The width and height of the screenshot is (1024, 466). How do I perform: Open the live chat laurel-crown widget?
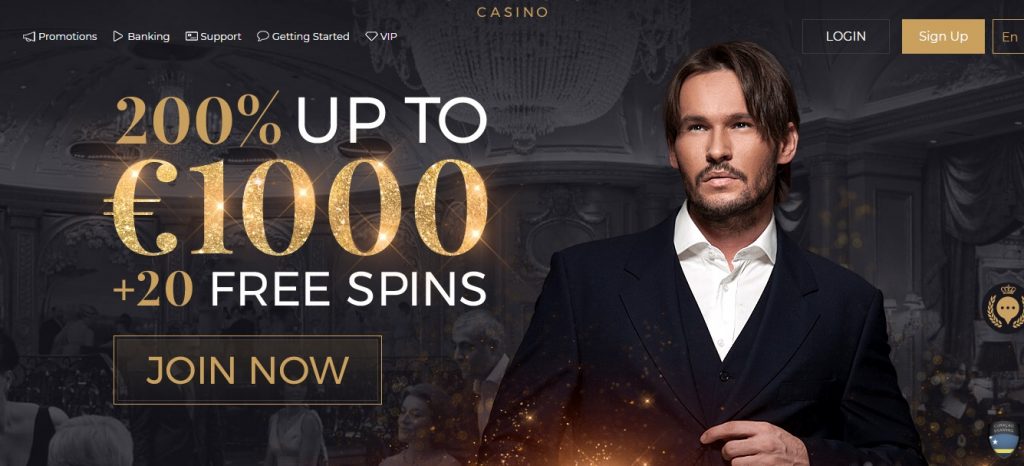[1004, 309]
